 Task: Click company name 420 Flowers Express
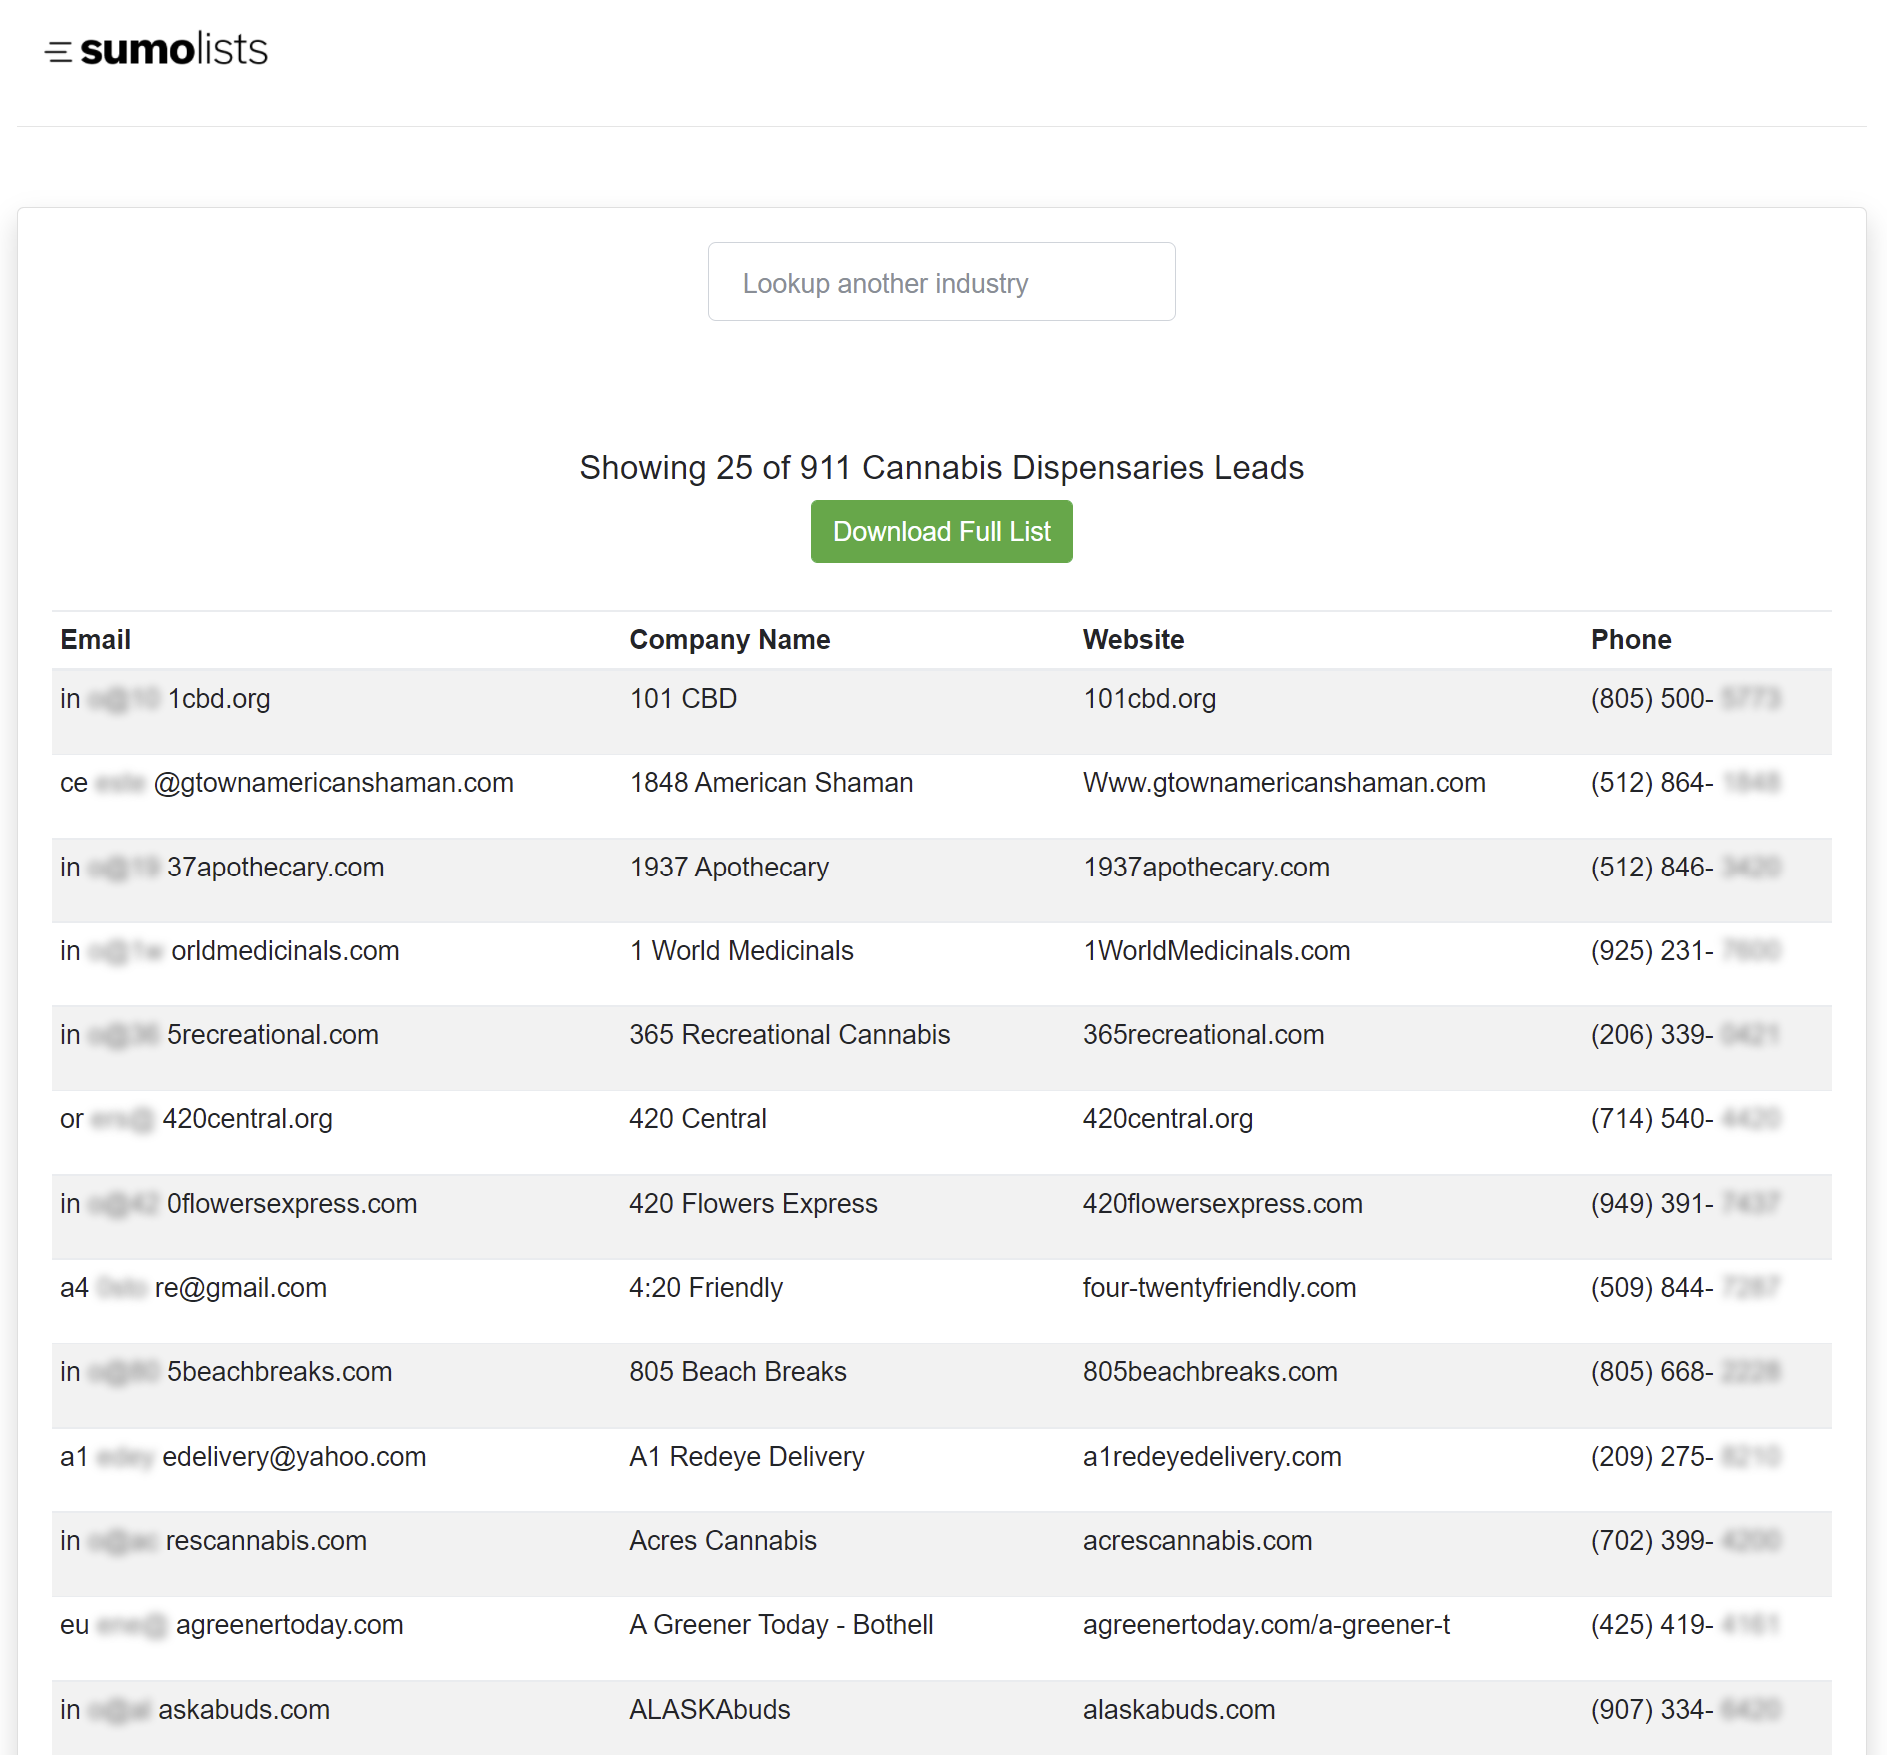[753, 1204]
